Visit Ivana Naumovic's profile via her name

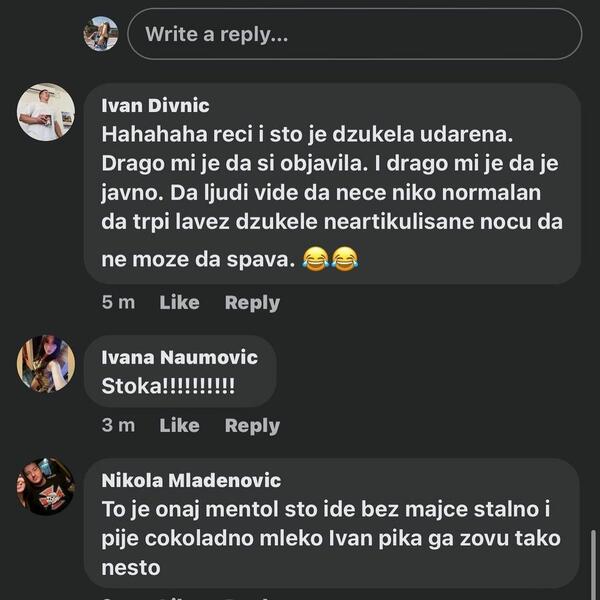tap(180, 357)
